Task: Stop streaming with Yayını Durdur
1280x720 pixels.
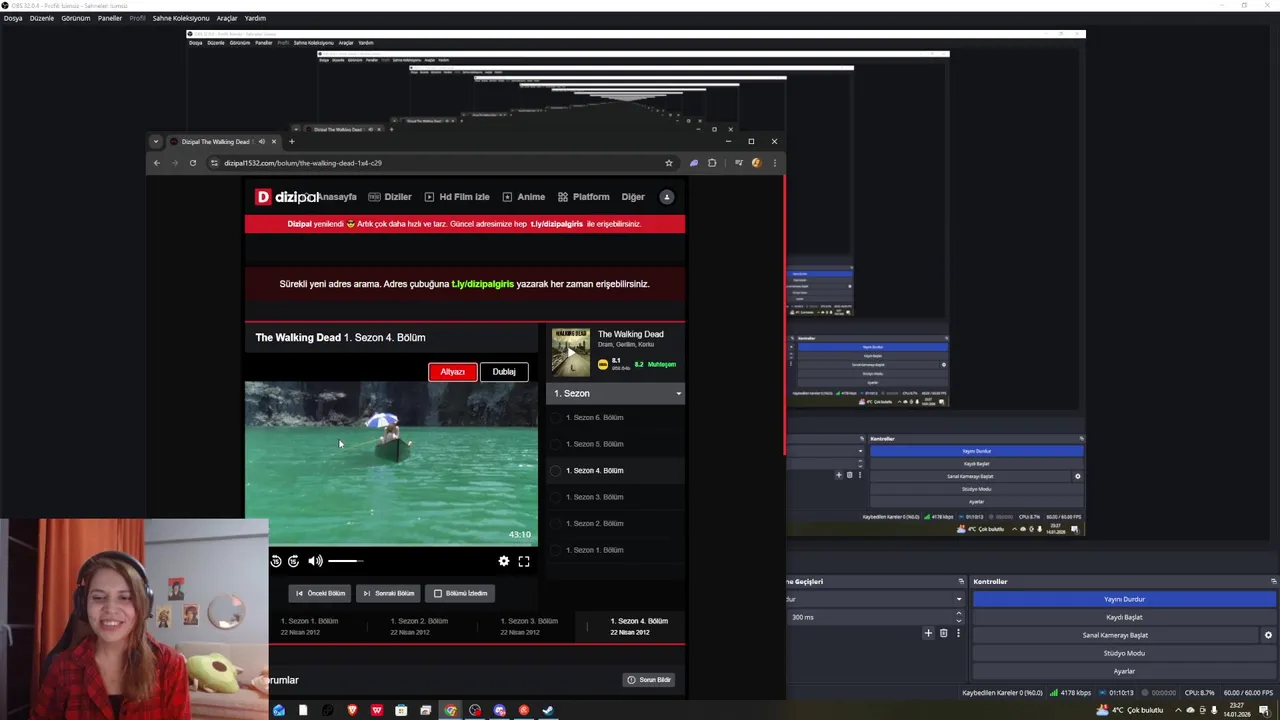Action: click(1124, 599)
